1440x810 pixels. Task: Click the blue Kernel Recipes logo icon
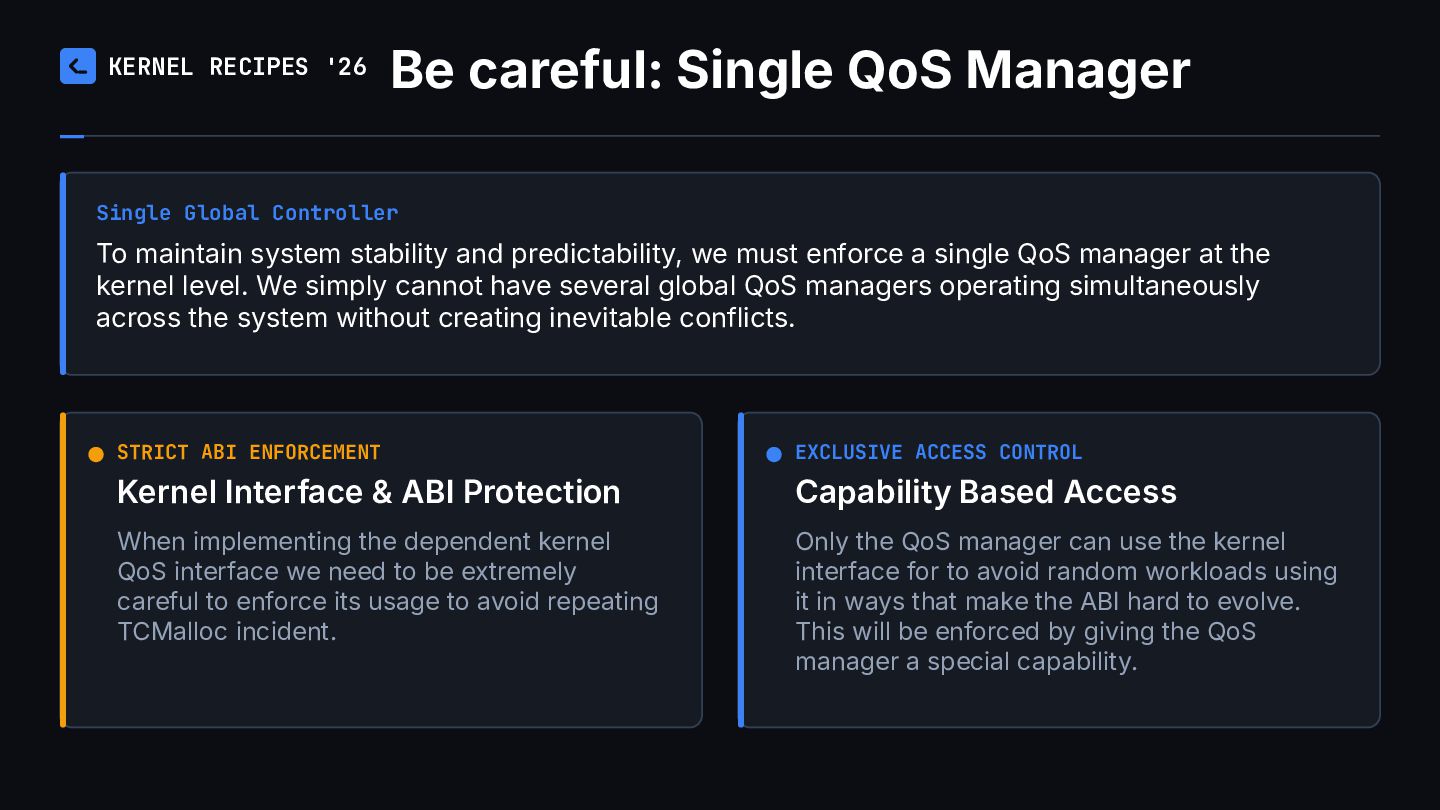78,66
